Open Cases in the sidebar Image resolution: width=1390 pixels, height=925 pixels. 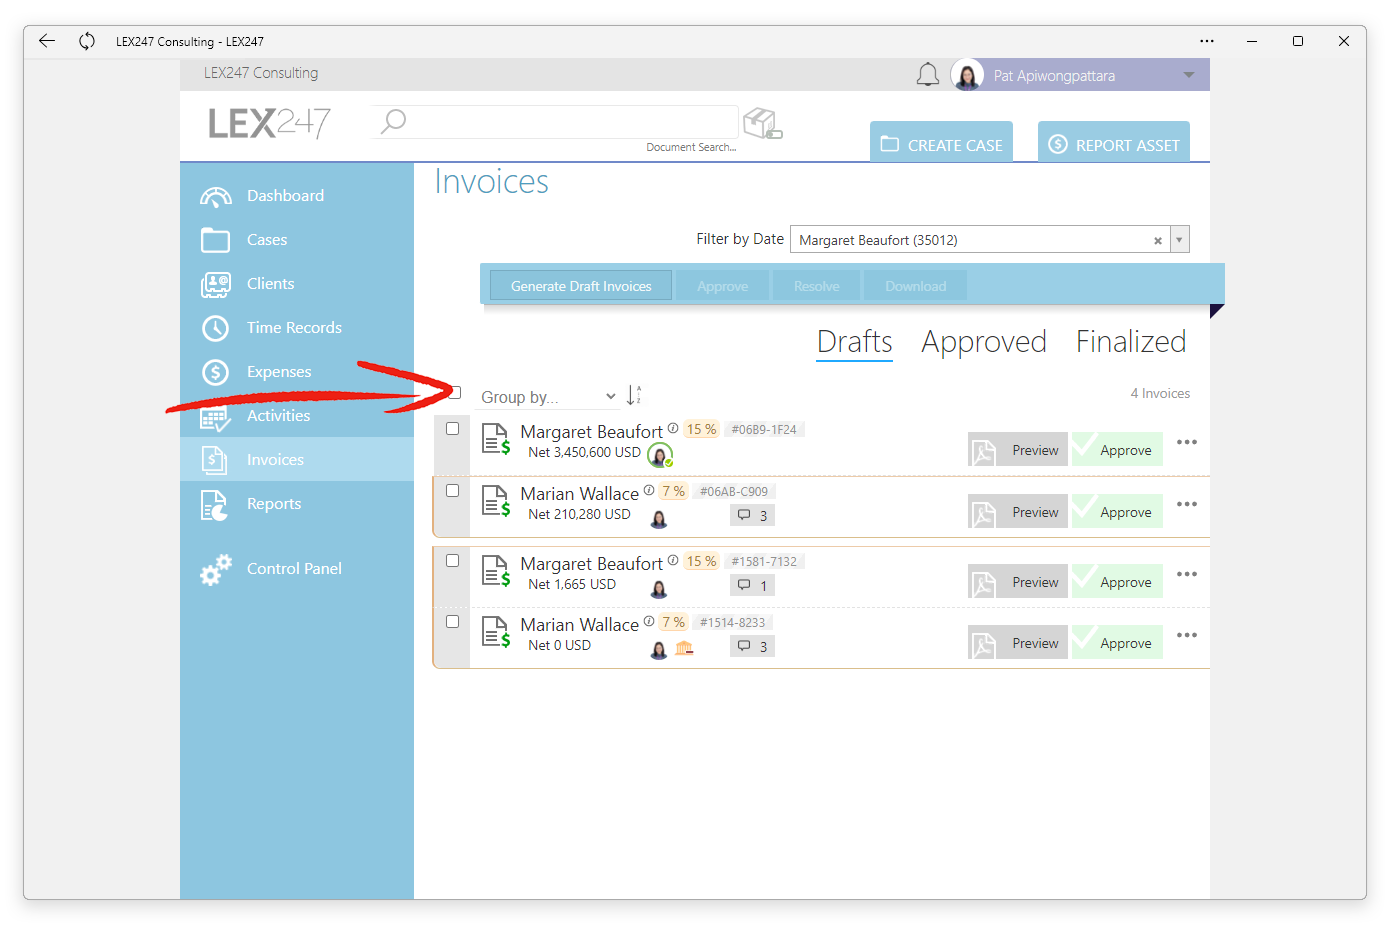point(297,240)
